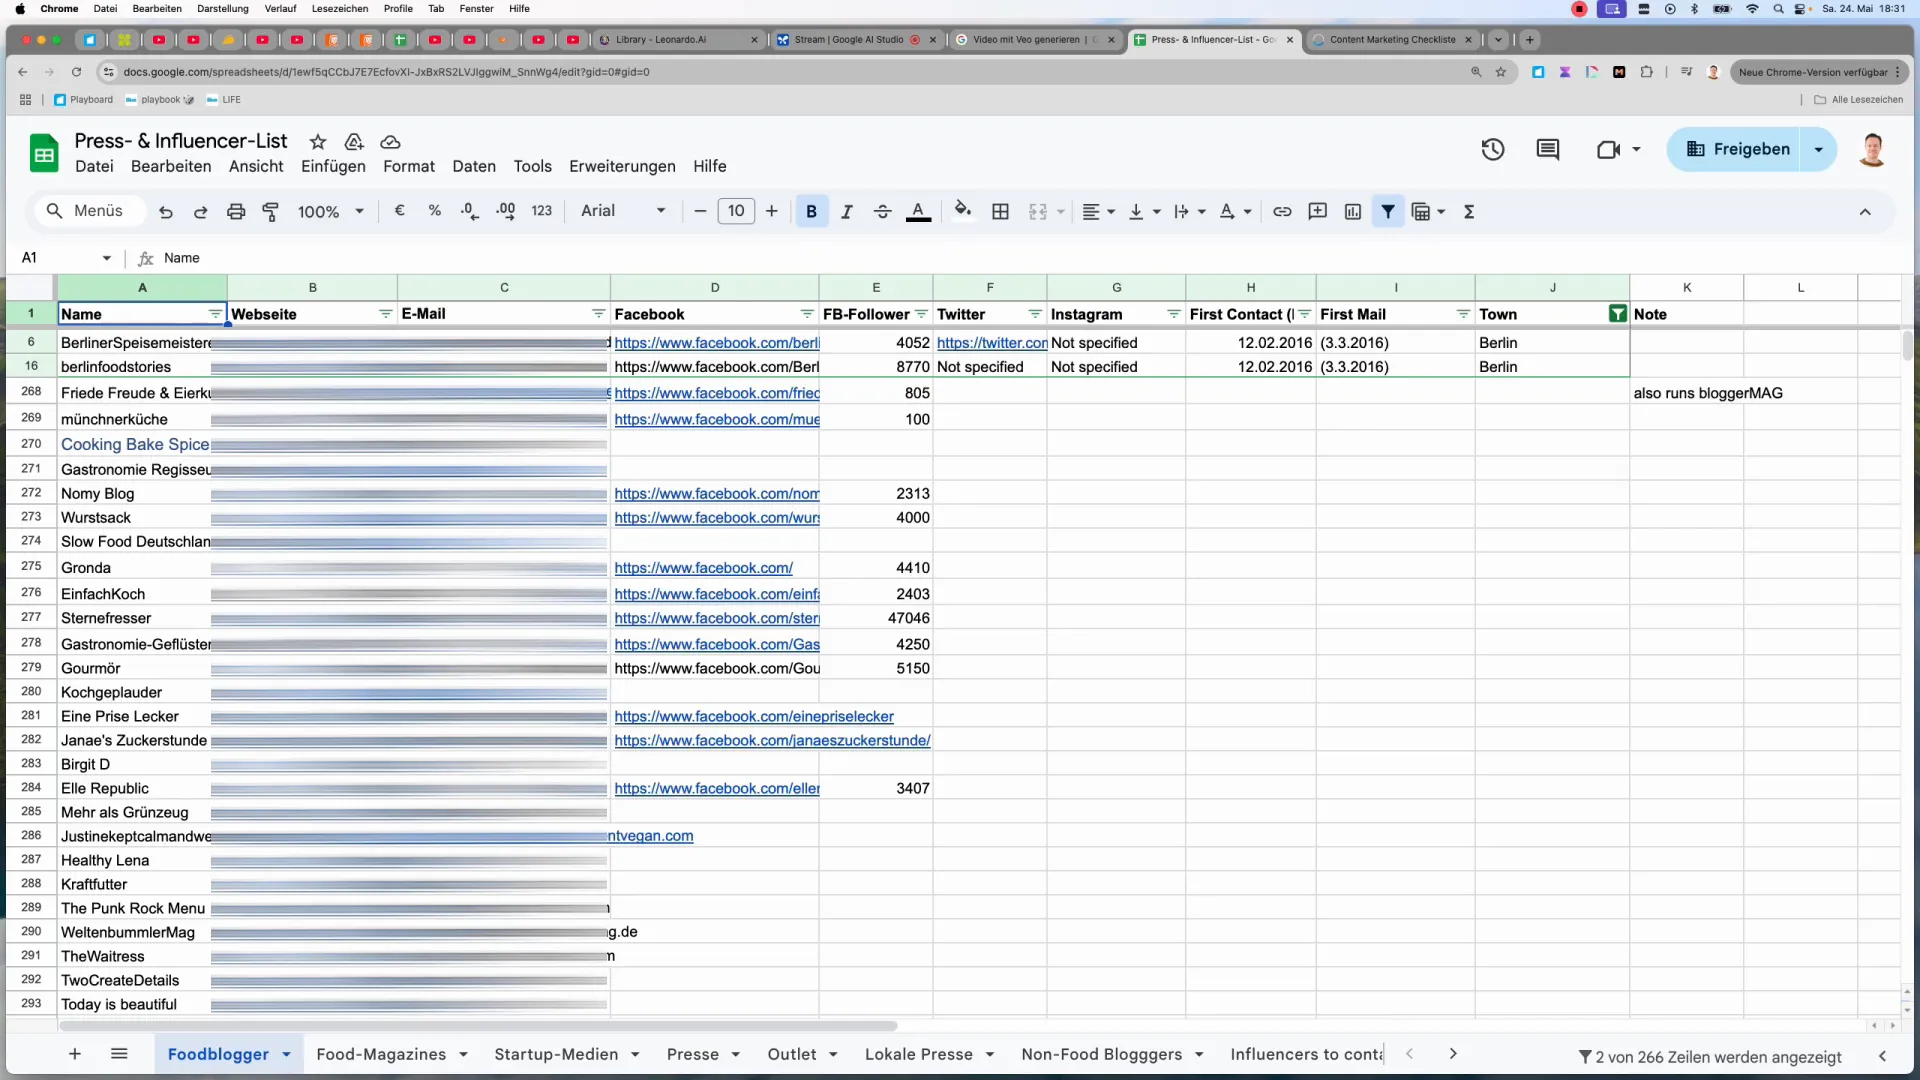1920x1080 pixels.
Task: Open the Daten menu
Action: (473, 167)
